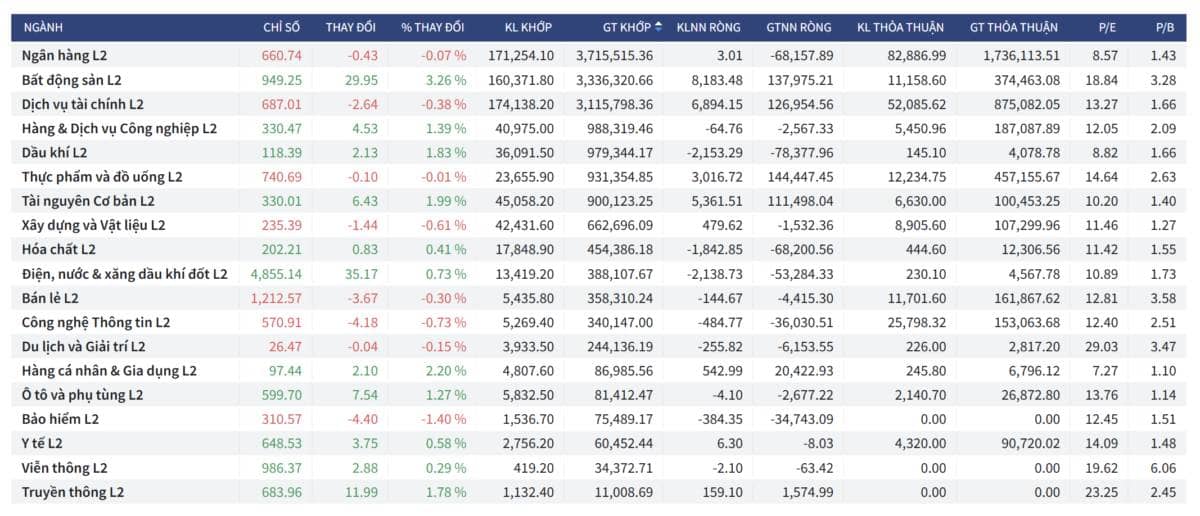This screenshot has height=516, width=1200.
Task: Click negotiated volume 82,886.99
Action: (x=916, y=55)
